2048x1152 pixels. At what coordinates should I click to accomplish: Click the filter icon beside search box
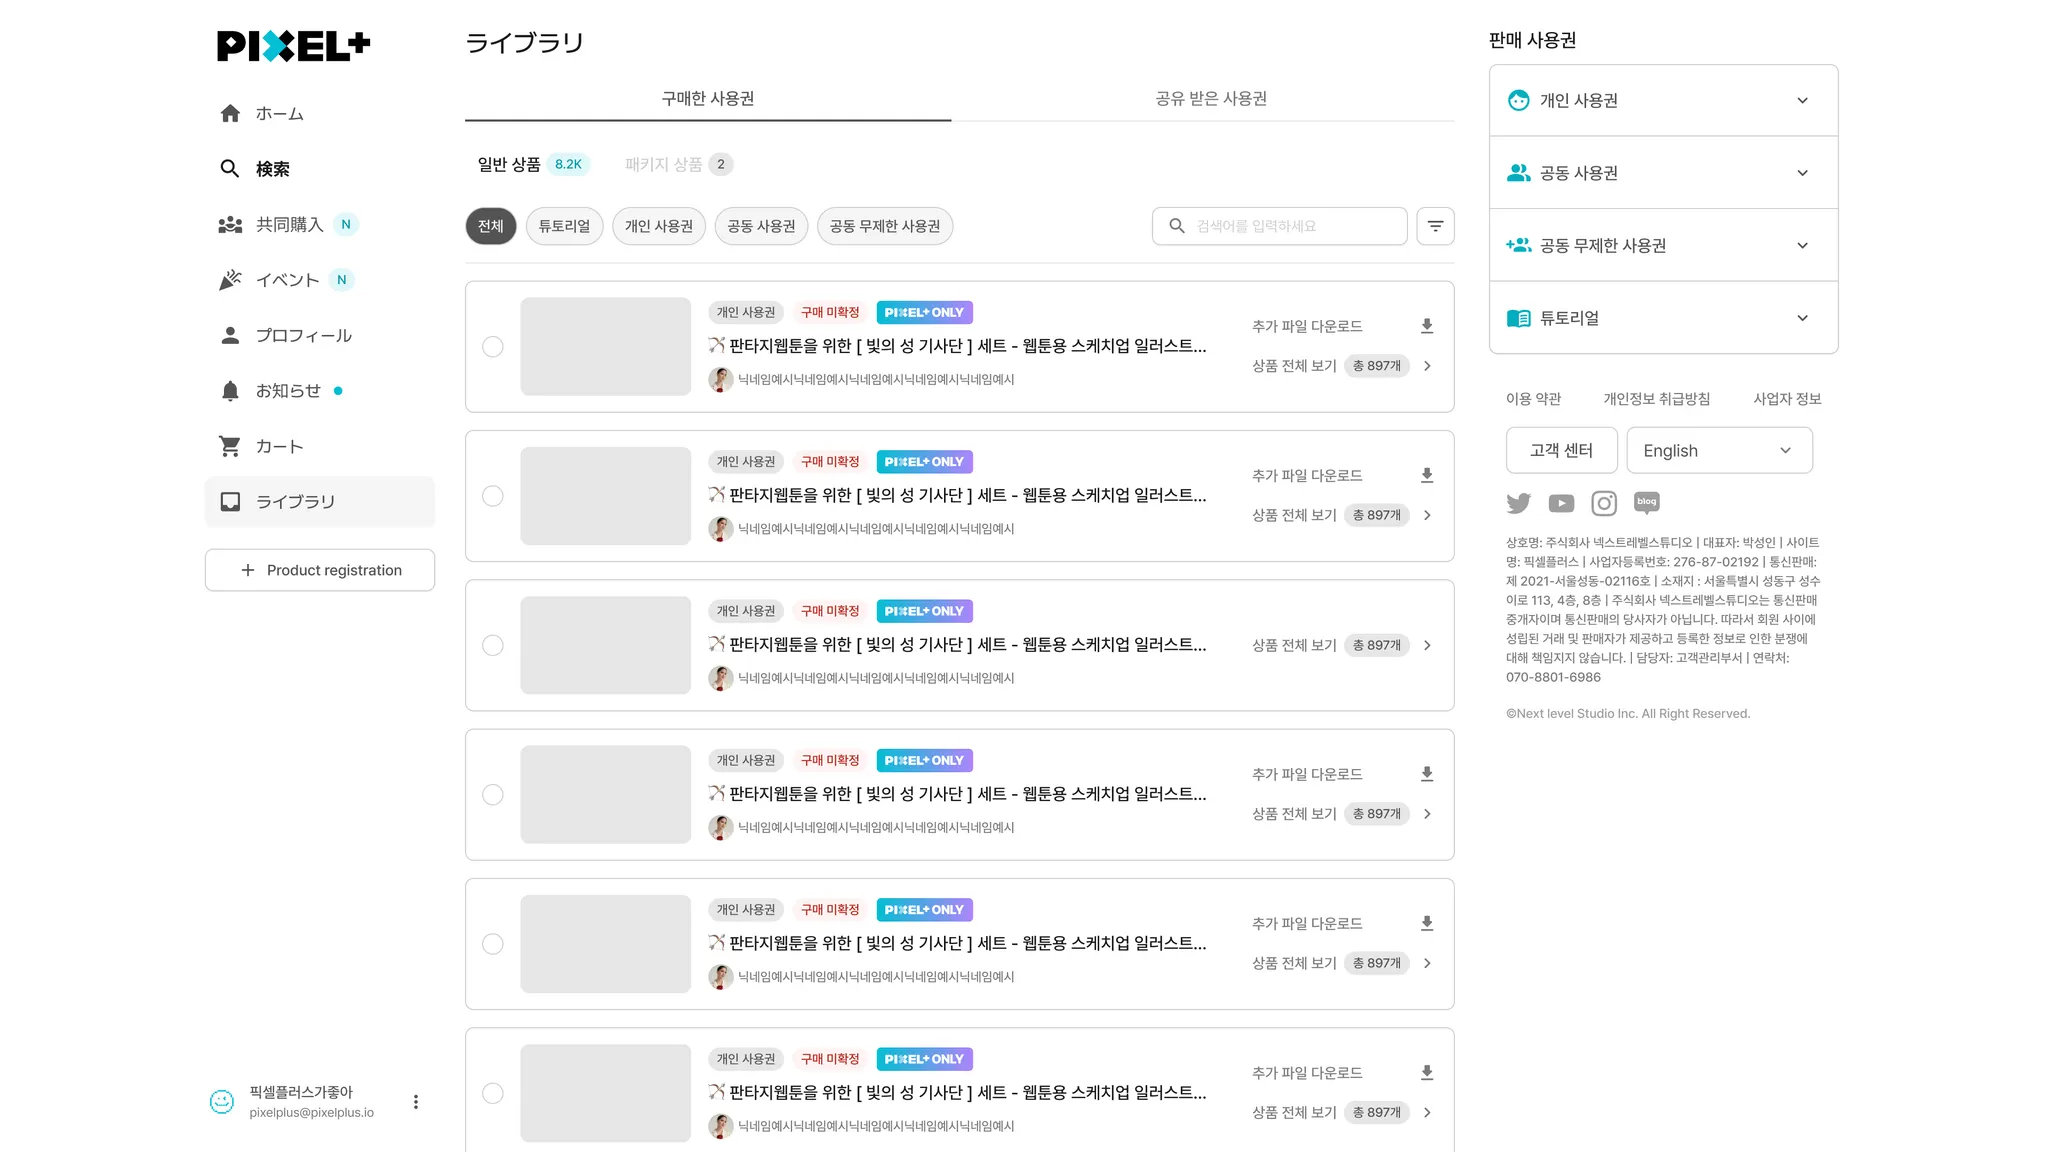click(1435, 226)
